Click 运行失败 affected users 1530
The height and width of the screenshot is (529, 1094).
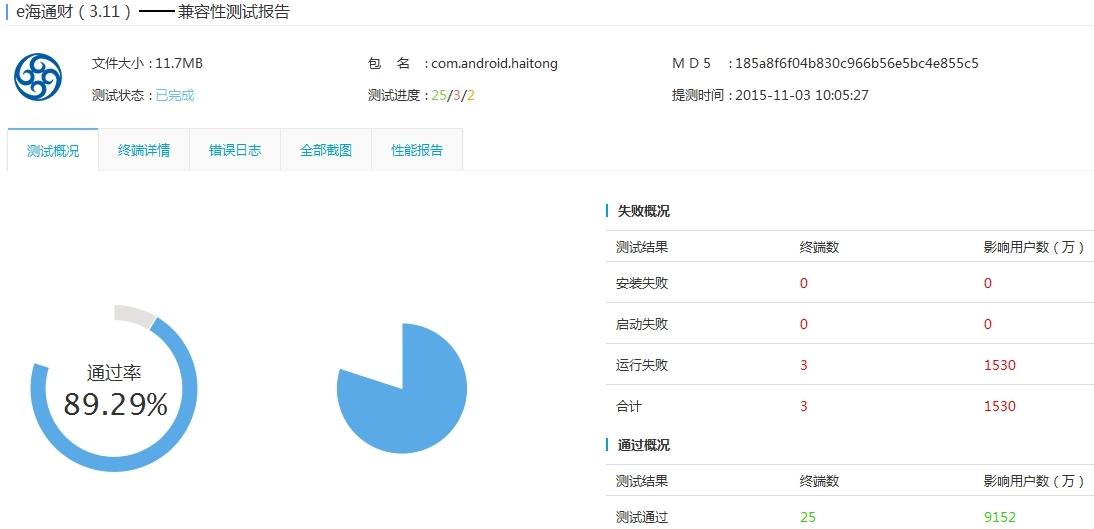coord(999,365)
